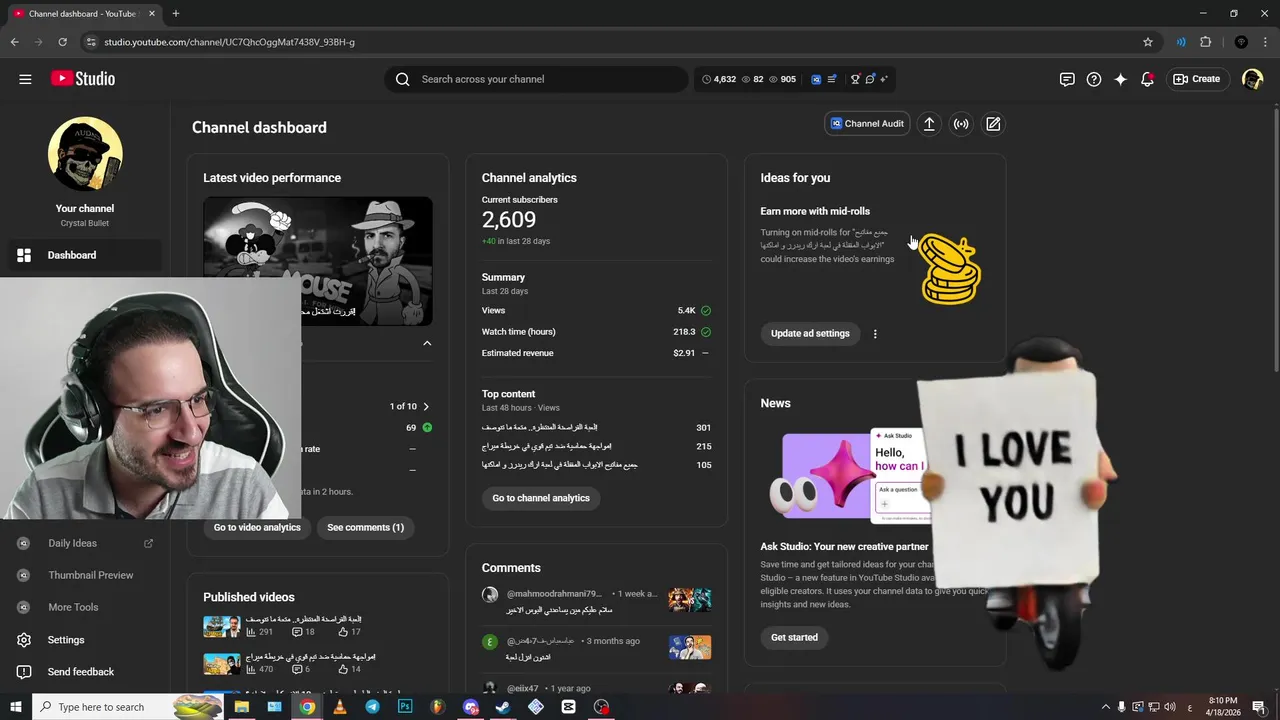Click Go to video analytics

tap(257, 527)
